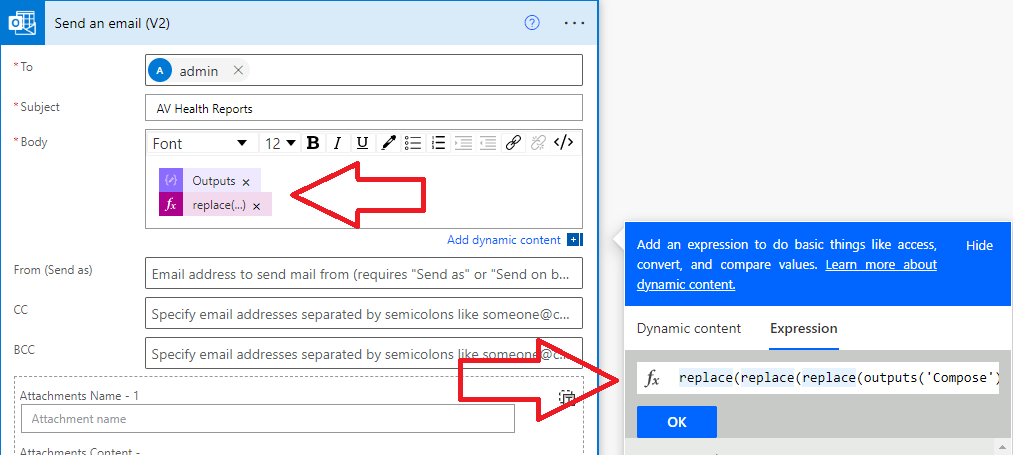This screenshot has width=1013, height=455.
Task: Open the action's ellipsis menu
Action: [574, 23]
